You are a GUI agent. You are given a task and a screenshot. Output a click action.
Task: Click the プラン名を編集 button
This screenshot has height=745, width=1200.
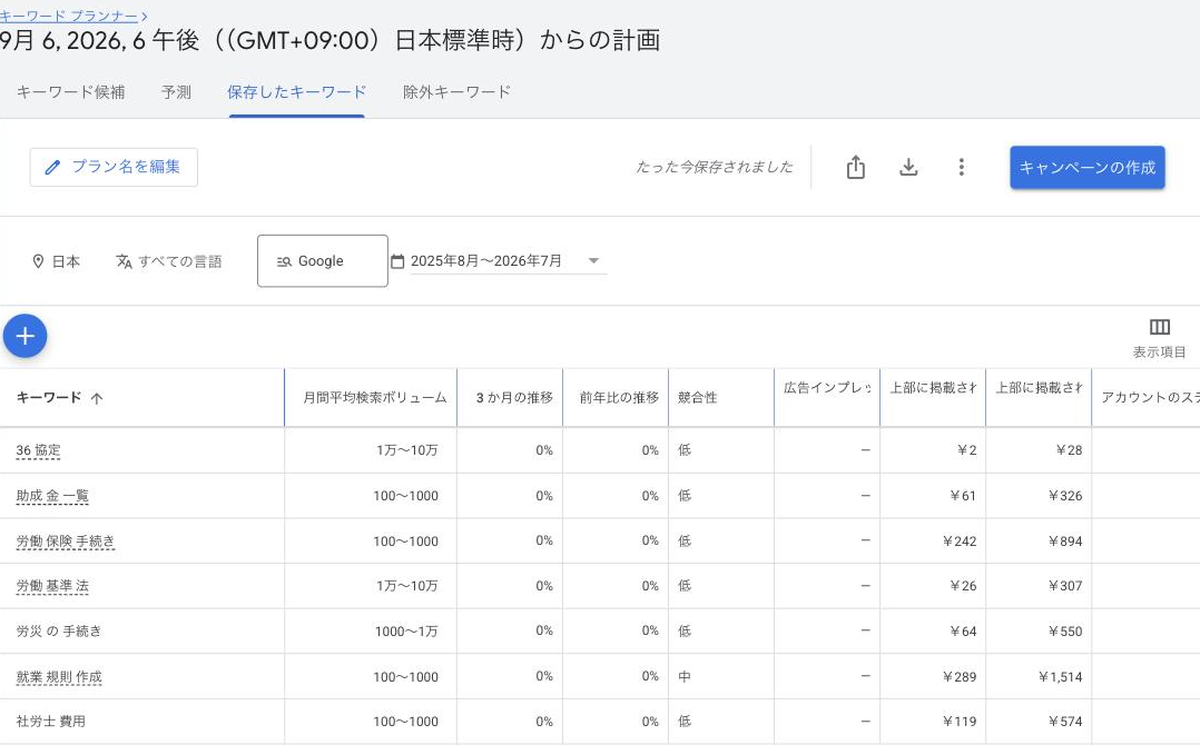[x=114, y=167]
